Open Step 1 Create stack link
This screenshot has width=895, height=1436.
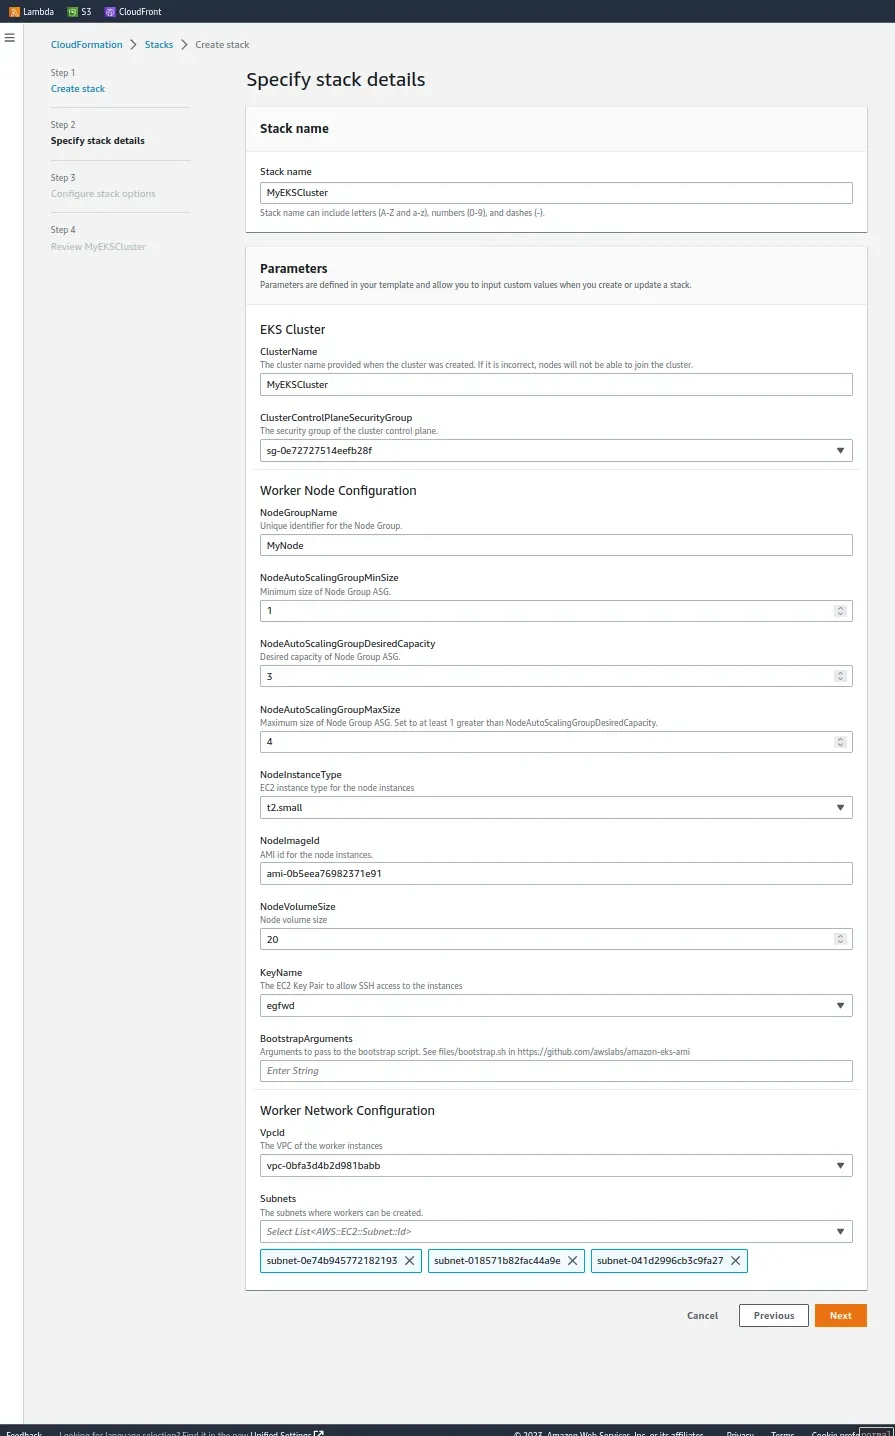(78, 89)
